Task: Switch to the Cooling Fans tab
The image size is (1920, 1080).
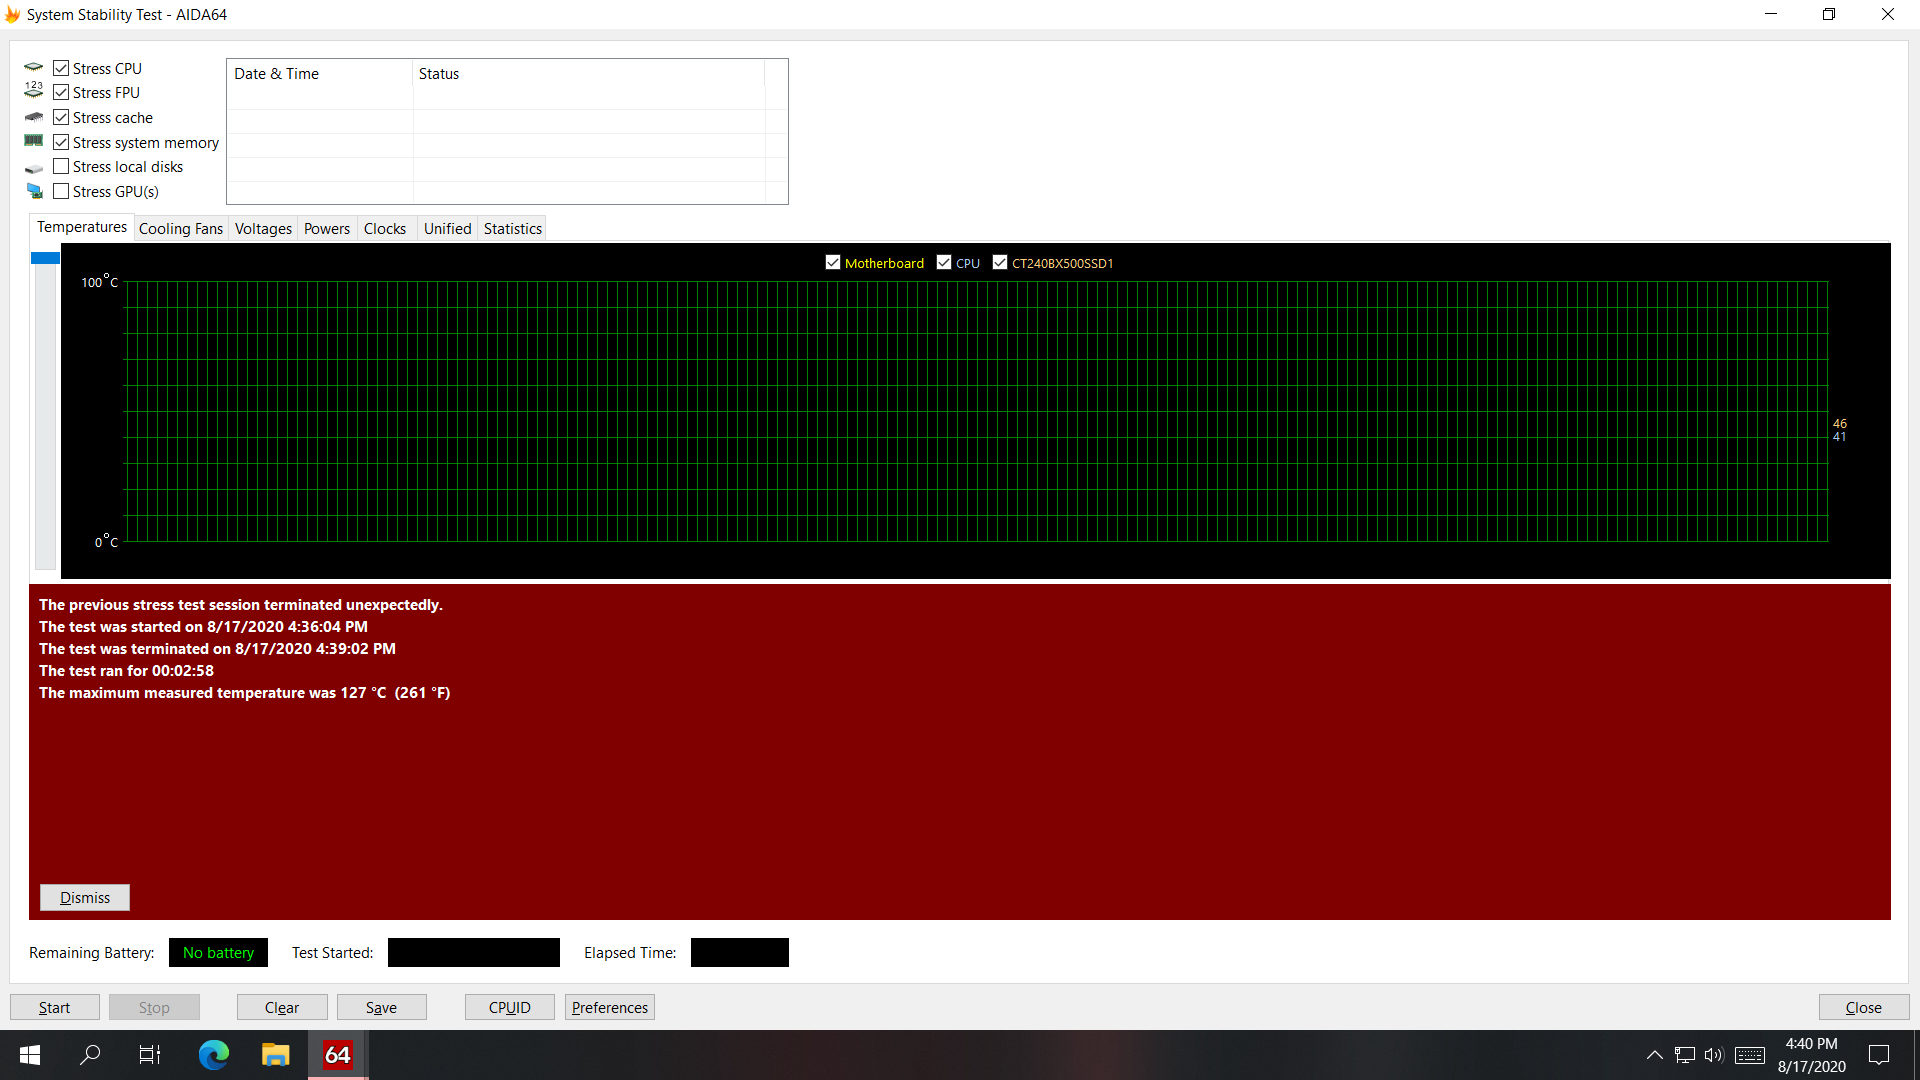Action: (181, 228)
